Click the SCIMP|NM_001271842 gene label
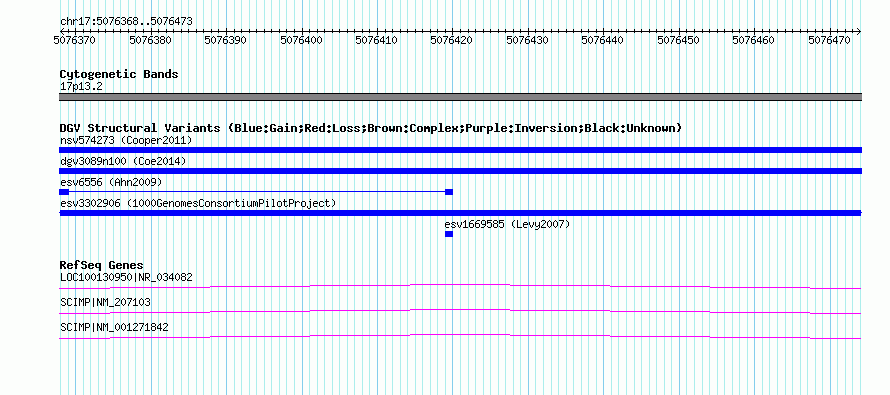Image resolution: width=890 pixels, height=395 pixels. (114, 327)
